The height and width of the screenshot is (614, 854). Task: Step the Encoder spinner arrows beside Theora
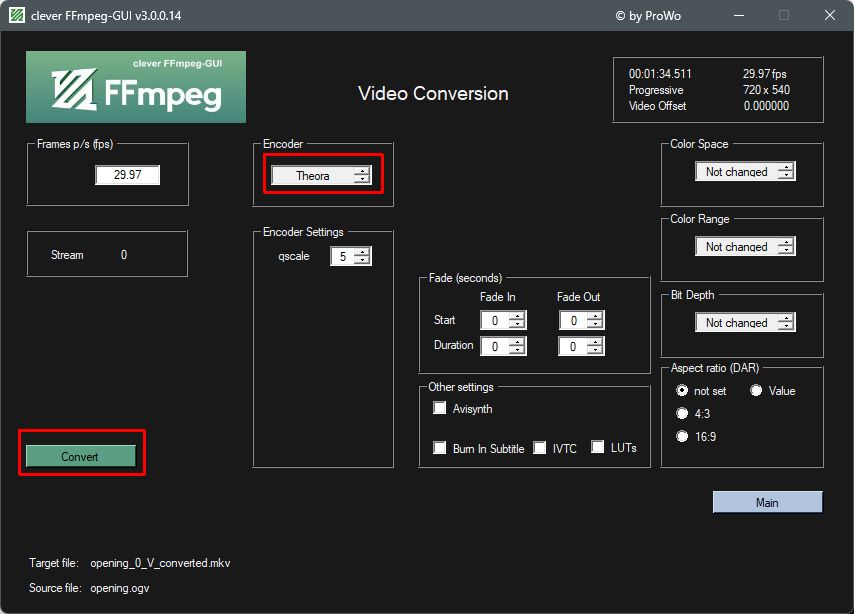(x=362, y=175)
